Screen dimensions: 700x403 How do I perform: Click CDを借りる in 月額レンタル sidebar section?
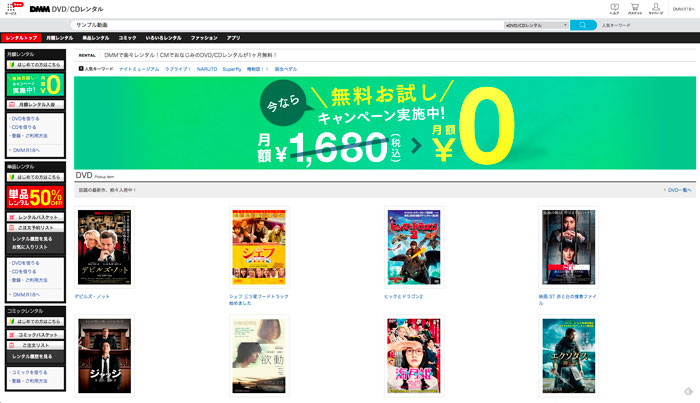pyautogui.click(x=24, y=127)
